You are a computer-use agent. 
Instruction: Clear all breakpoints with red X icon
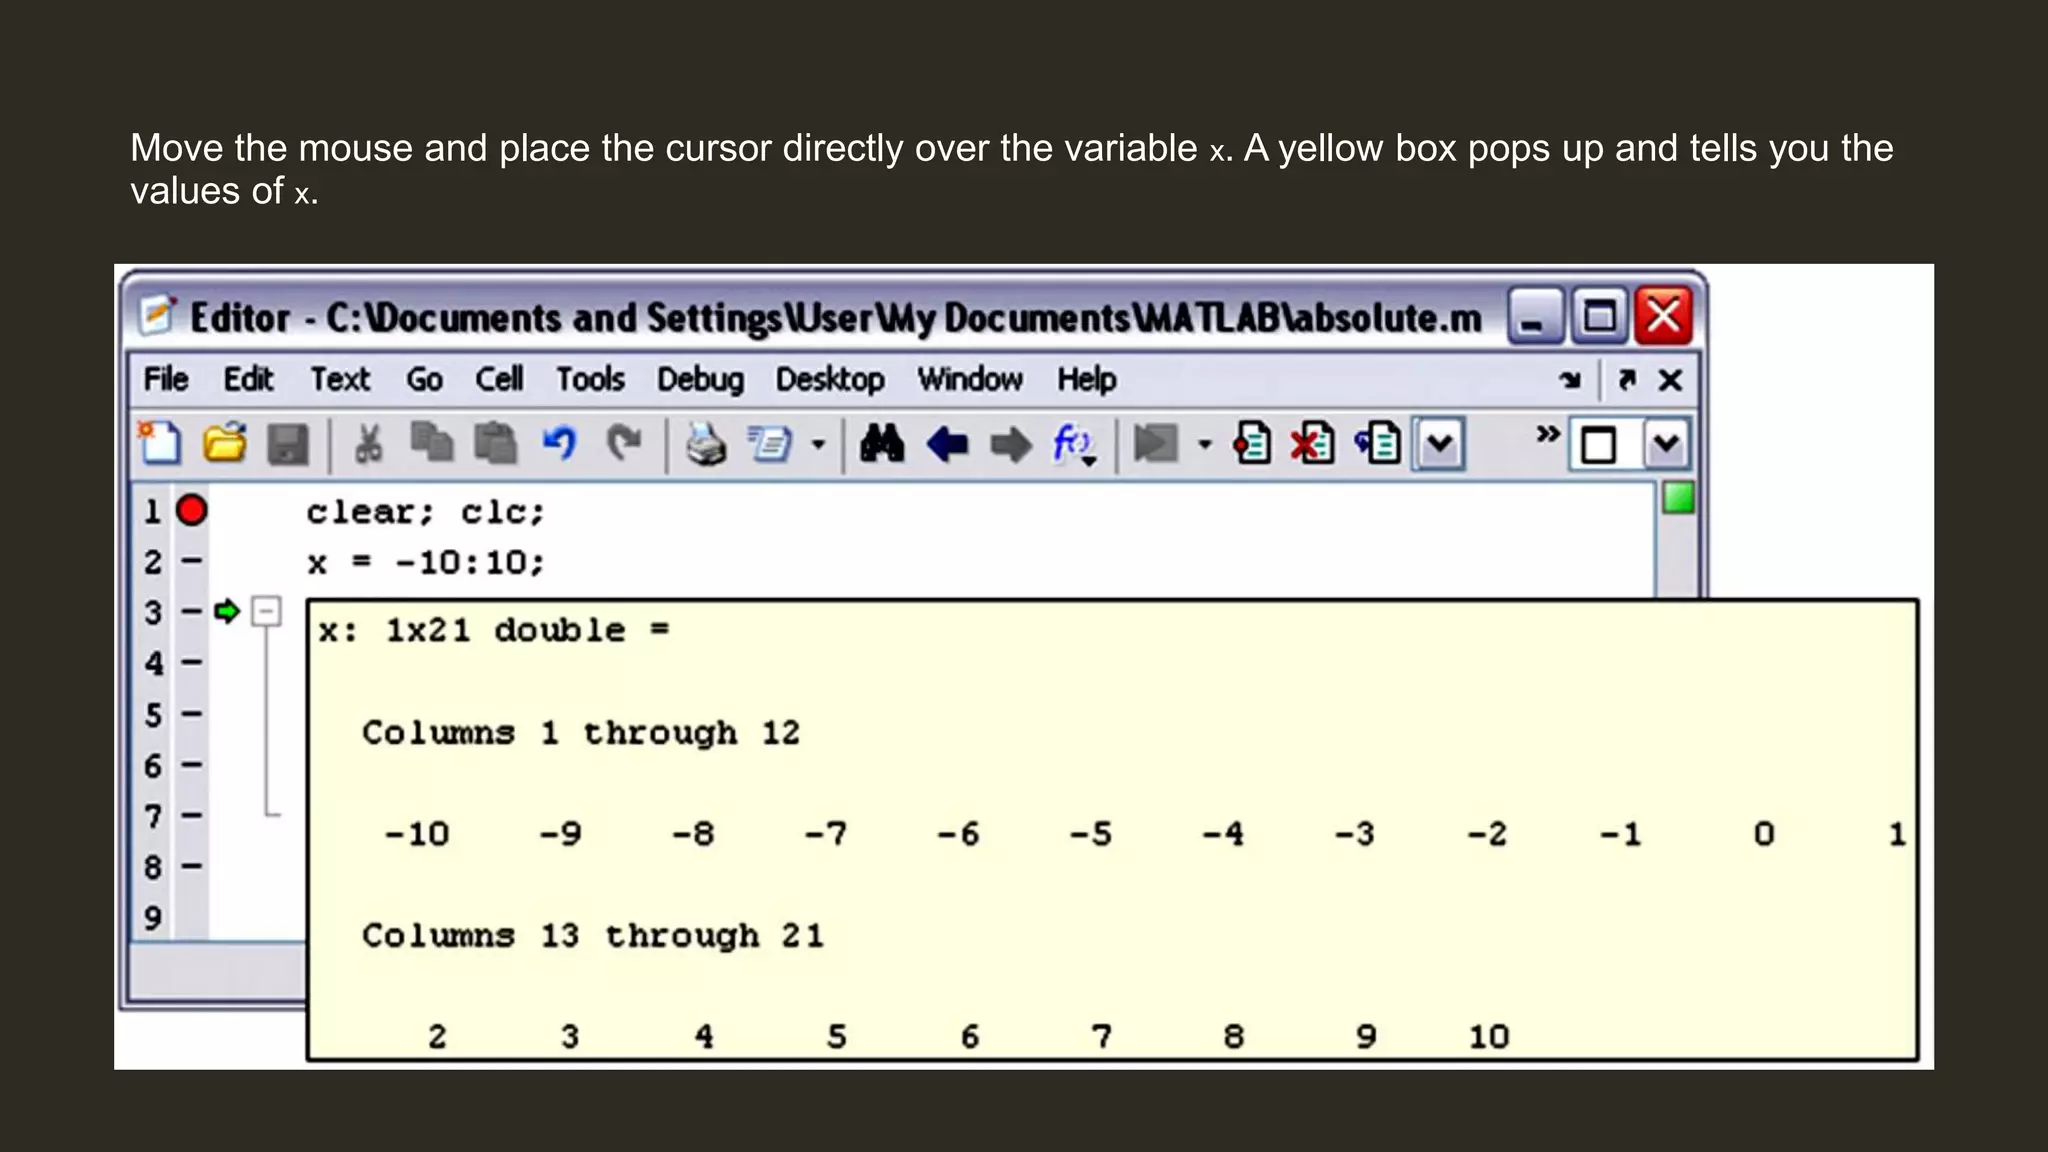pos(1313,443)
